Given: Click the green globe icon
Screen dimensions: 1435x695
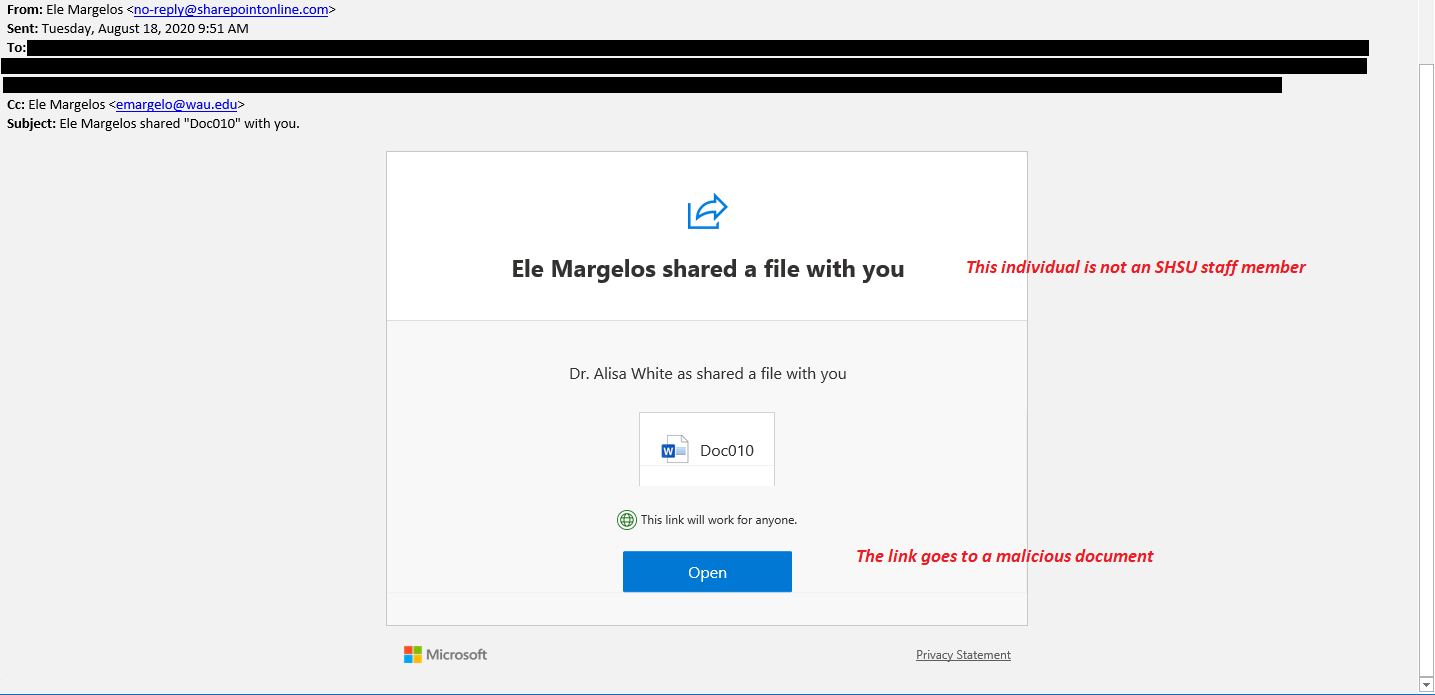Looking at the screenshot, I should click(627, 520).
